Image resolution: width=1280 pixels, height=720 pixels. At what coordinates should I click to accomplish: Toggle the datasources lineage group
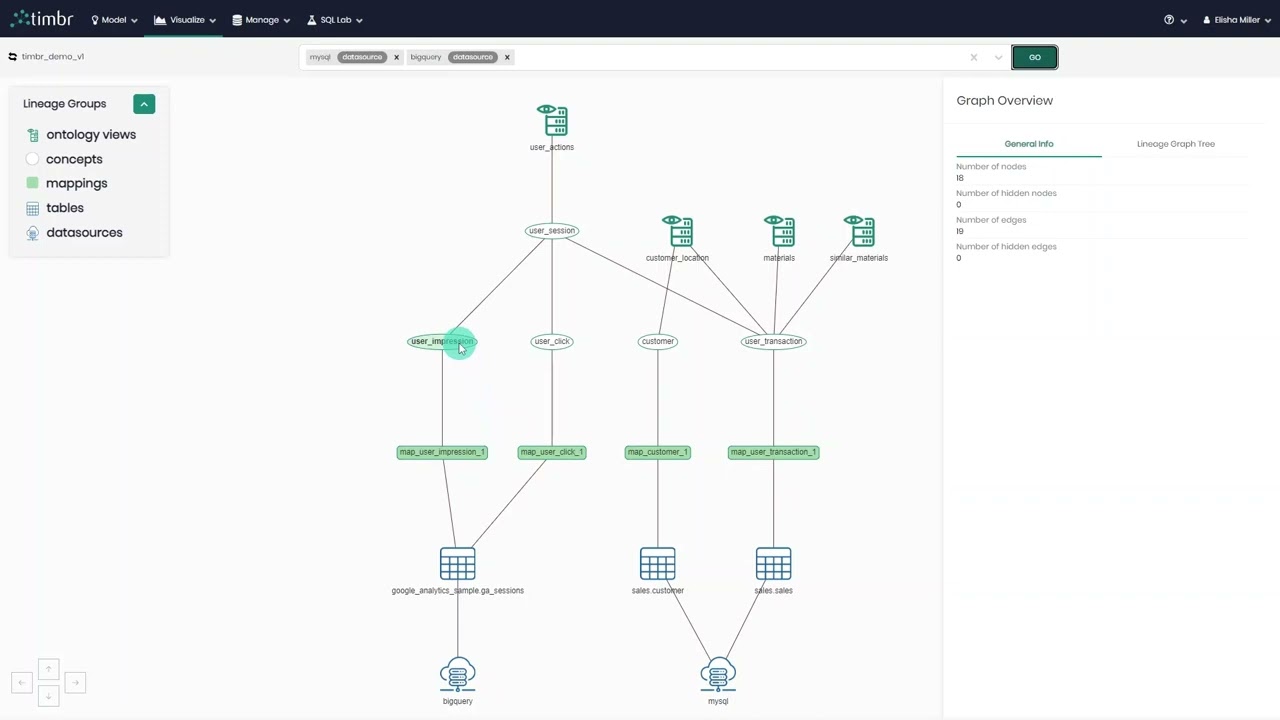click(x=74, y=232)
